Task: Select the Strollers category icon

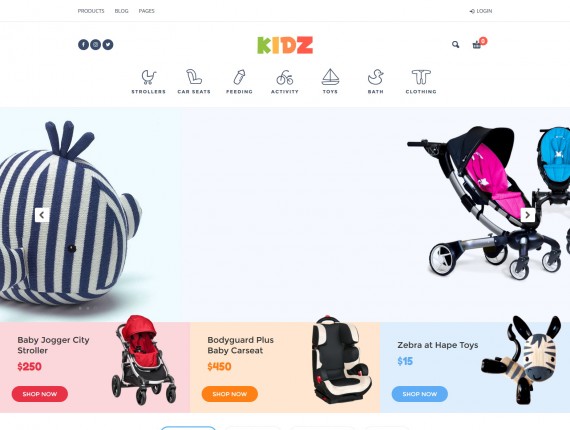Action: pyautogui.click(x=148, y=77)
